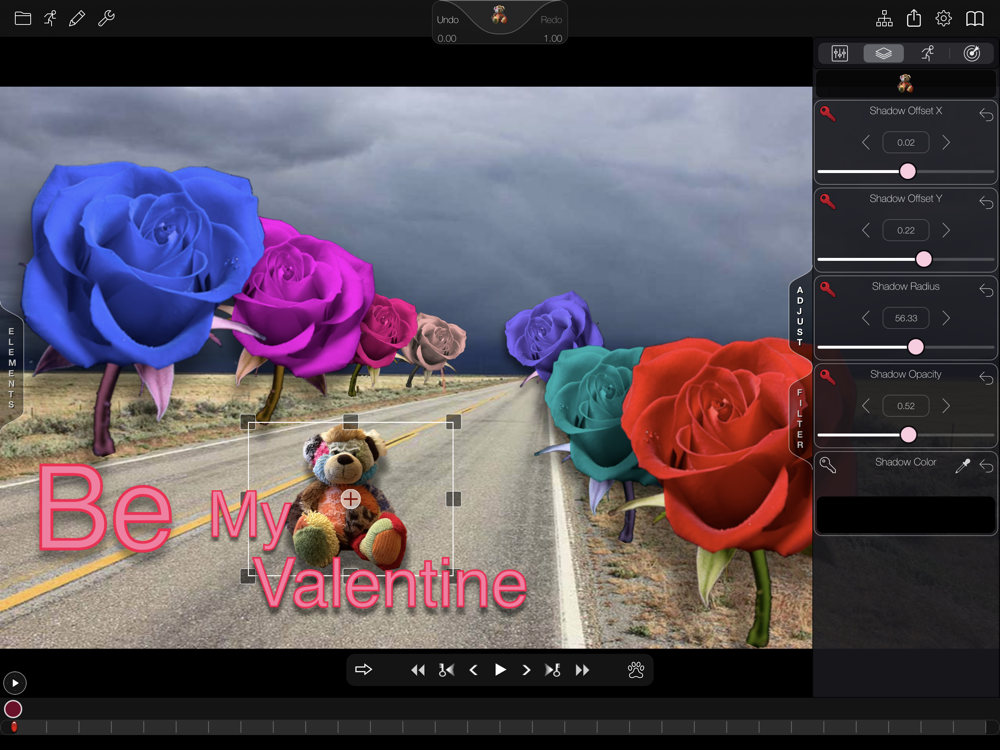This screenshot has height=750, width=1000.
Task: Open the folder projects icon
Action: coord(22,19)
